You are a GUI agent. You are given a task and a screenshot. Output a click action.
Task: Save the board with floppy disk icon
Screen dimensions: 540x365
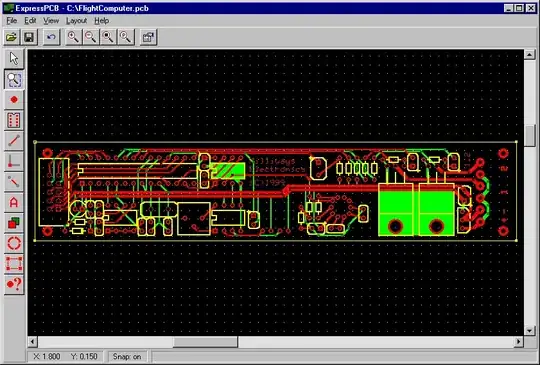(x=29, y=37)
